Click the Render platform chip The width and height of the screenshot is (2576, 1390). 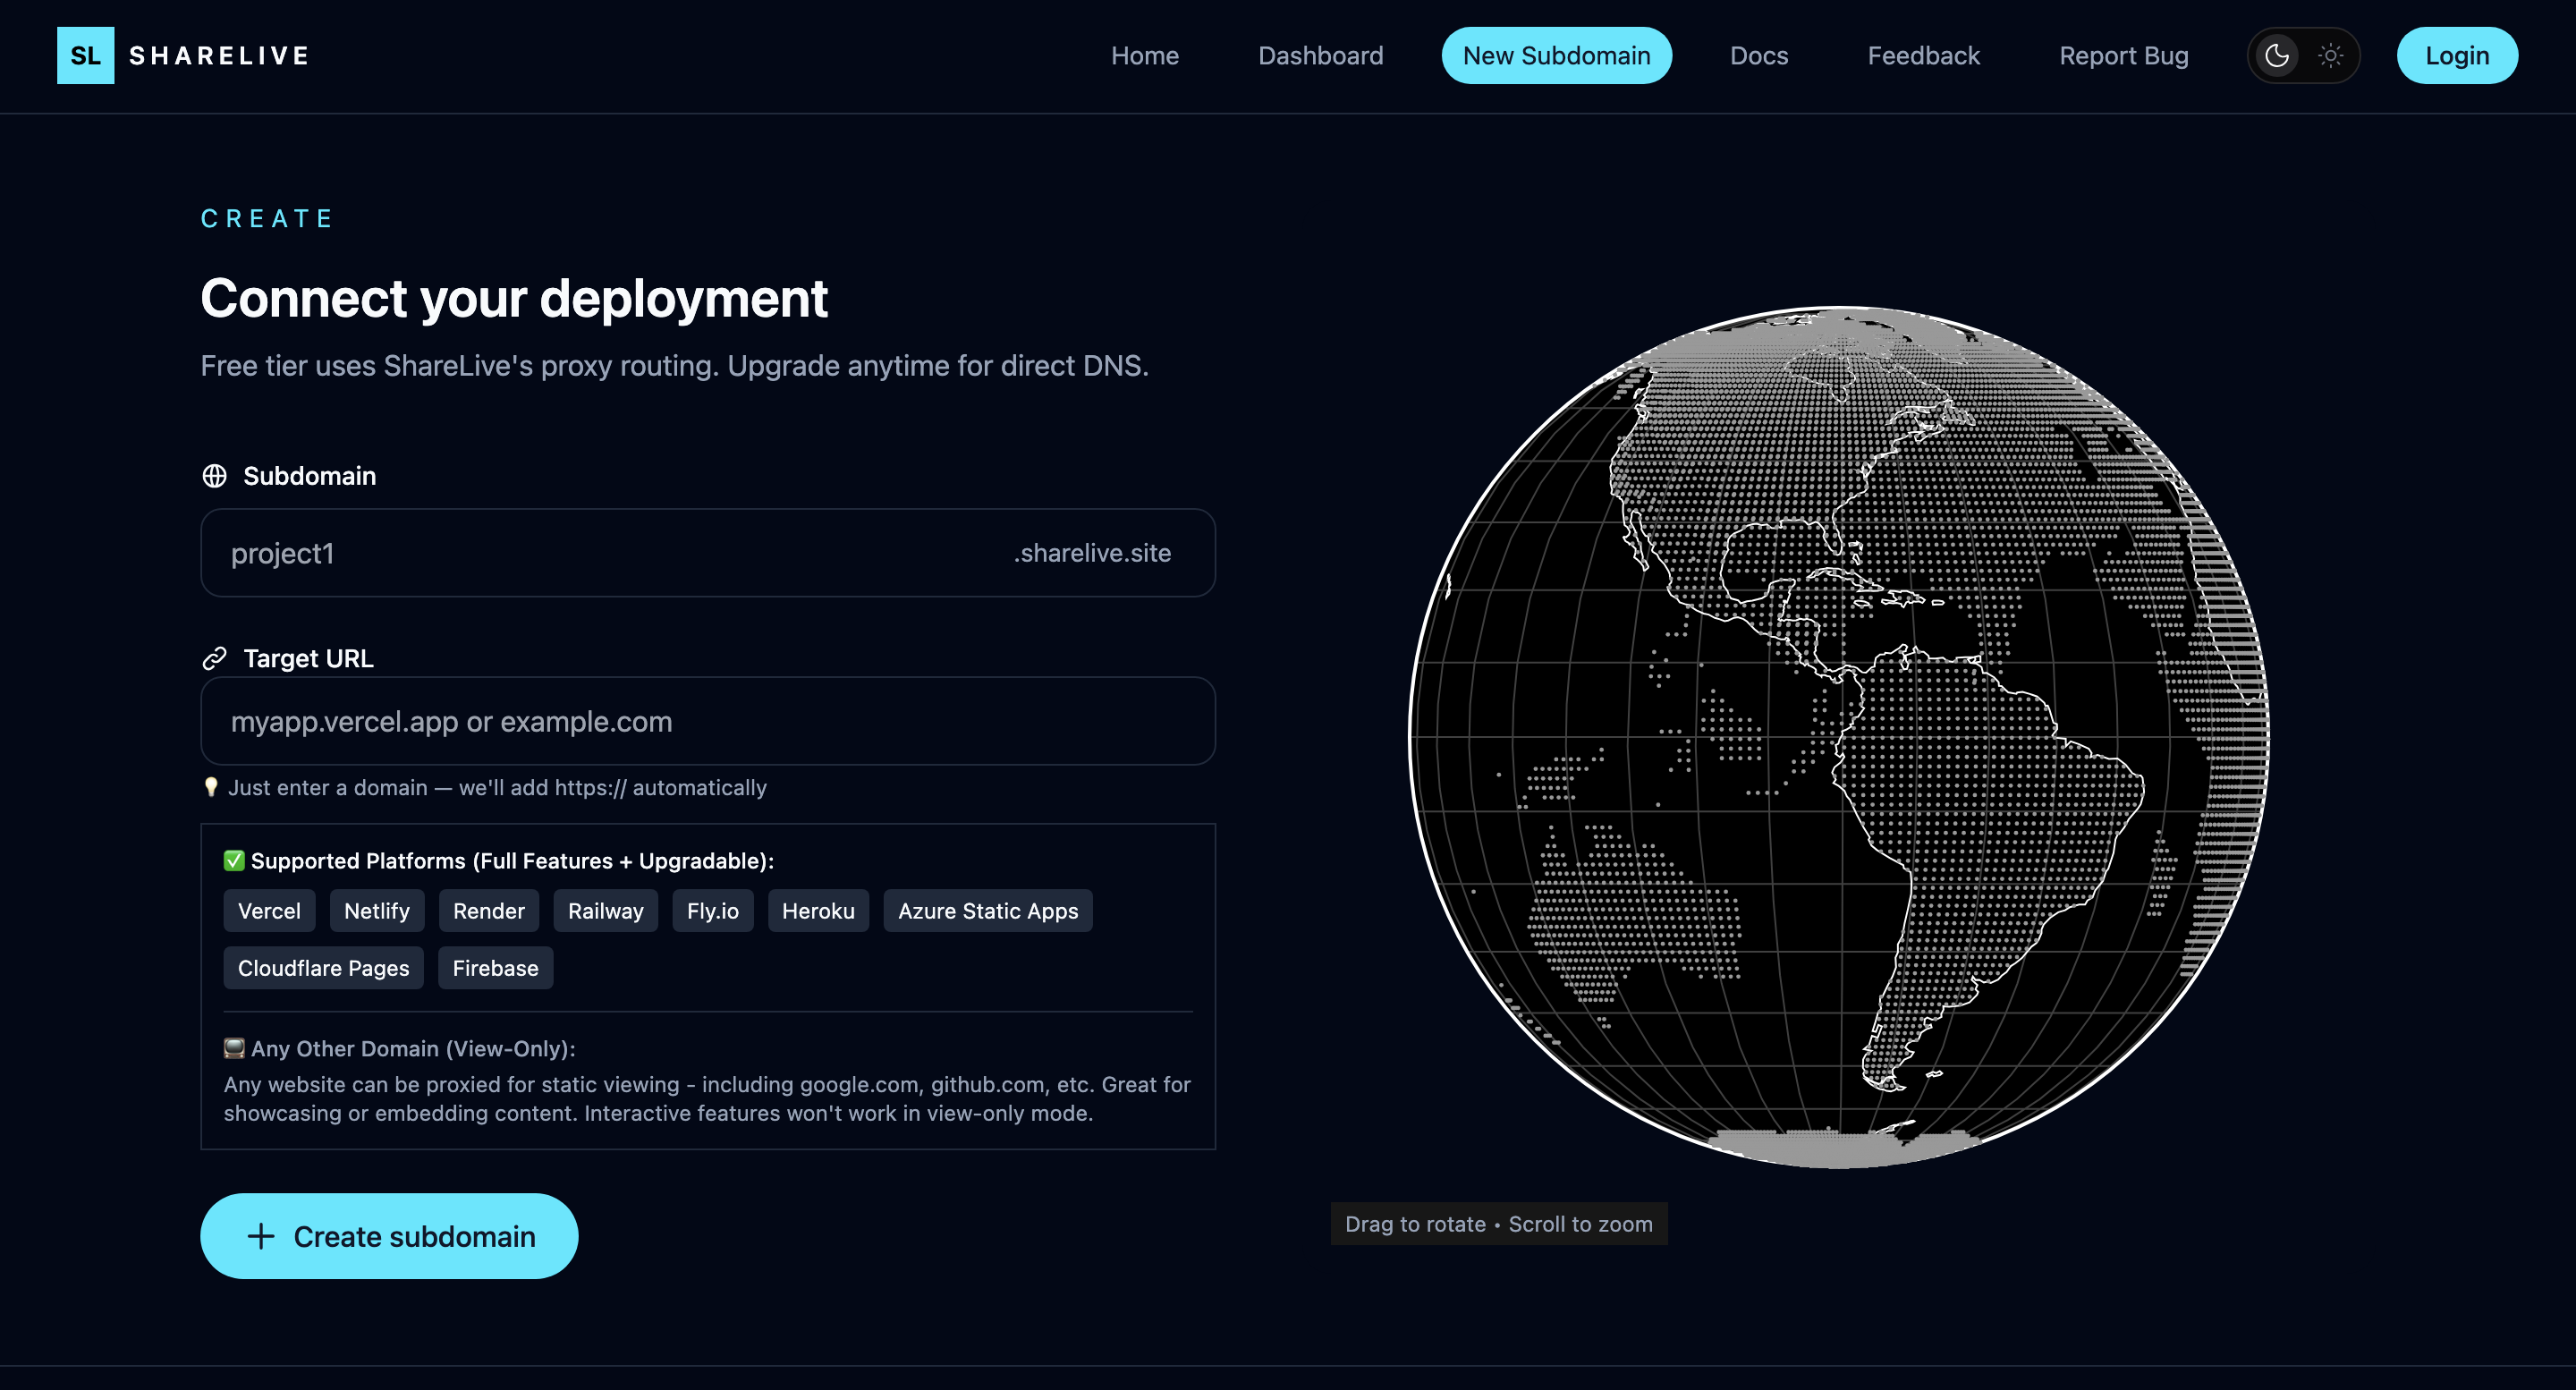pos(489,911)
